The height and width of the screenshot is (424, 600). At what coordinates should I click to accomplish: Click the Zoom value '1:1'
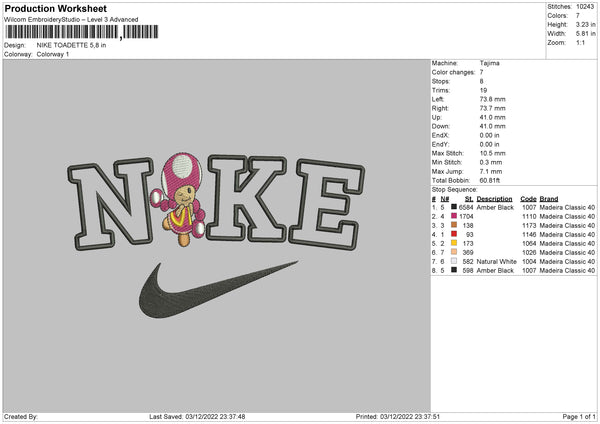[x=580, y=42]
